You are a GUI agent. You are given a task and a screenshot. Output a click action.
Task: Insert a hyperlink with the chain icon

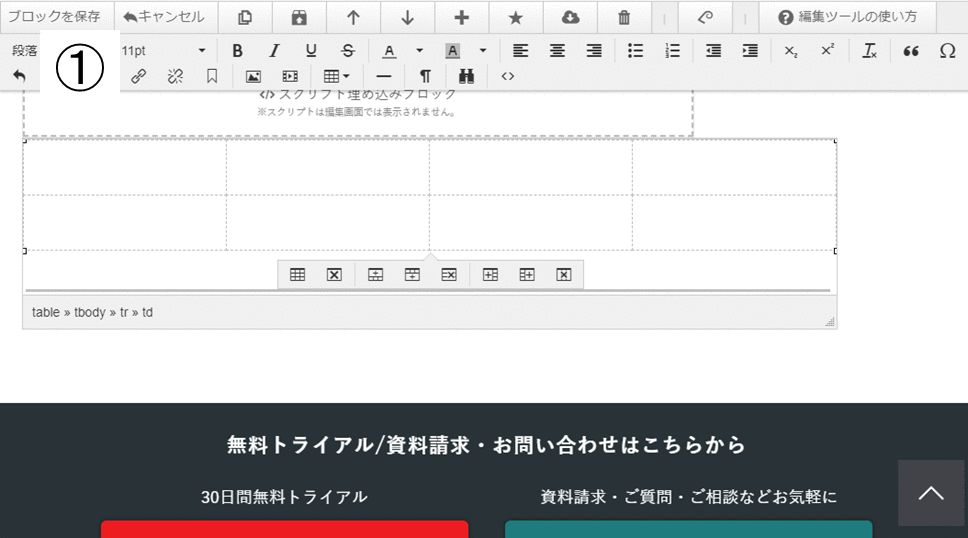138,76
